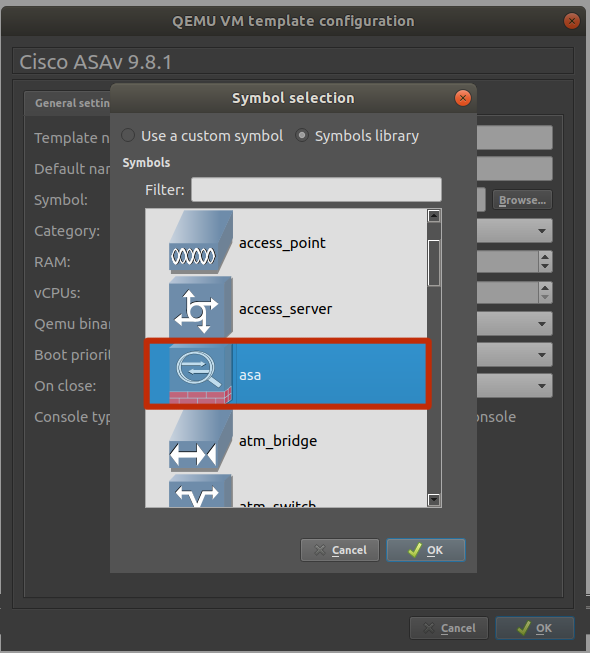Select the access_server symbol icon

tap(201, 307)
